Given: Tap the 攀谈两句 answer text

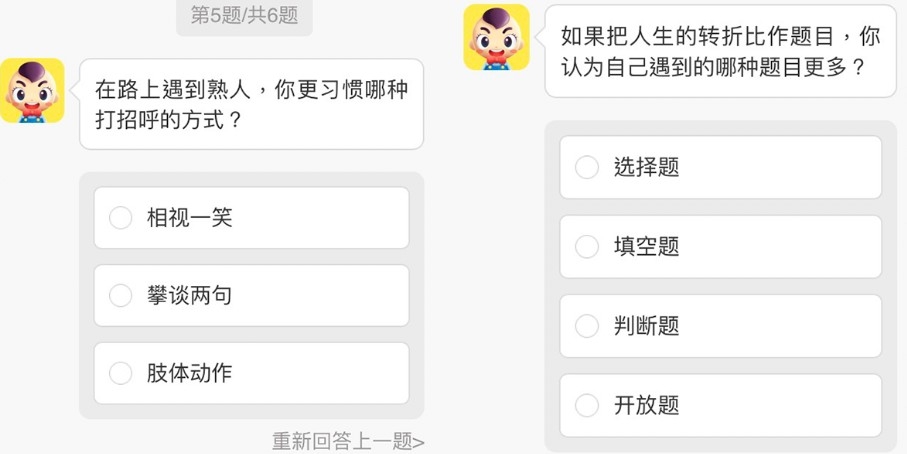Looking at the screenshot, I should pos(190,296).
